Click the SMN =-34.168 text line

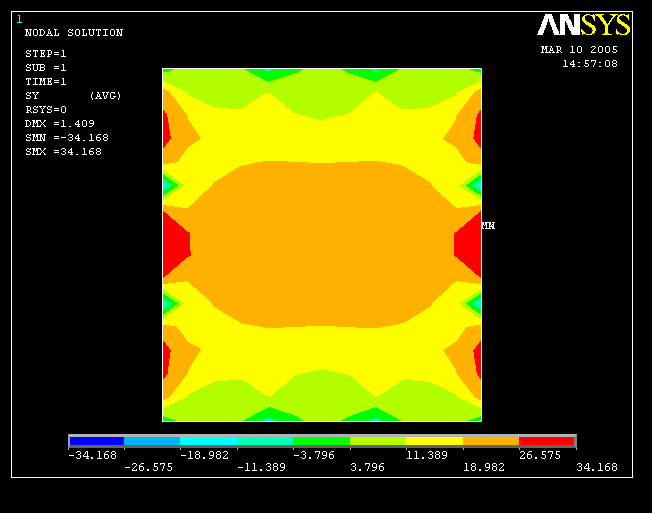(67, 138)
